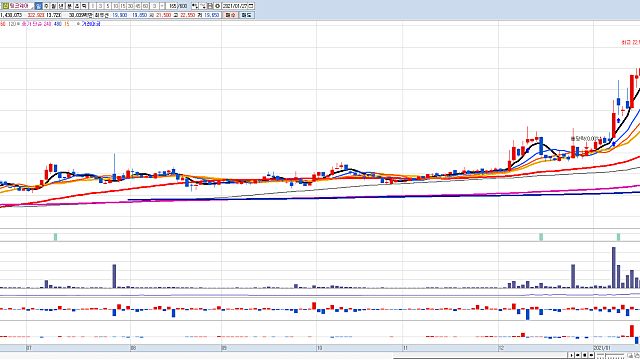
Task: Click the 1,430,073 volume value
Action: pyautogui.click(x=11, y=15)
